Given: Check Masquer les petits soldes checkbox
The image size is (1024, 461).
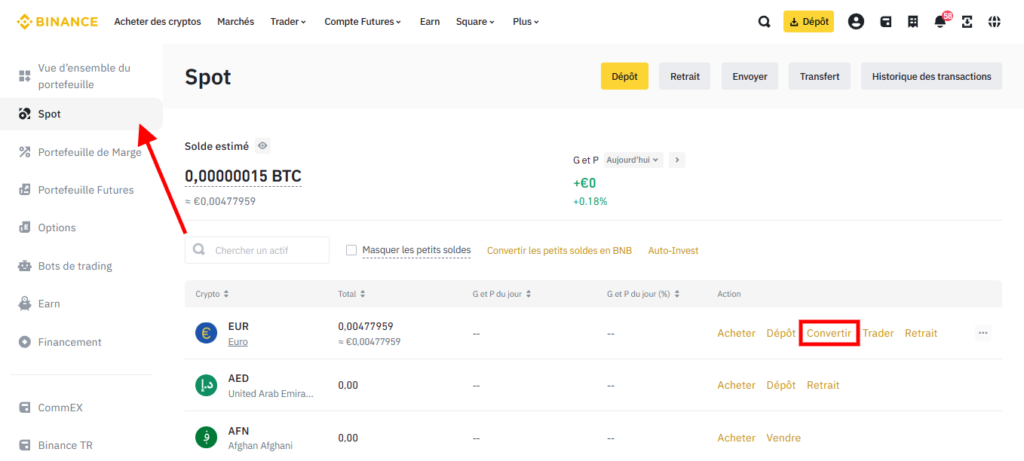Looking at the screenshot, I should tap(351, 250).
